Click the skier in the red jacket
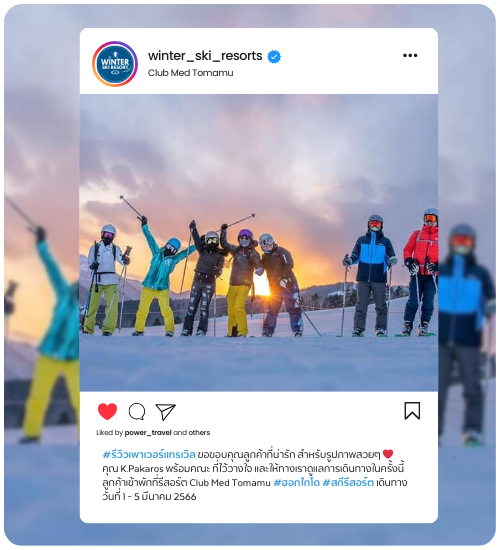This screenshot has height=550, width=500. (422, 272)
